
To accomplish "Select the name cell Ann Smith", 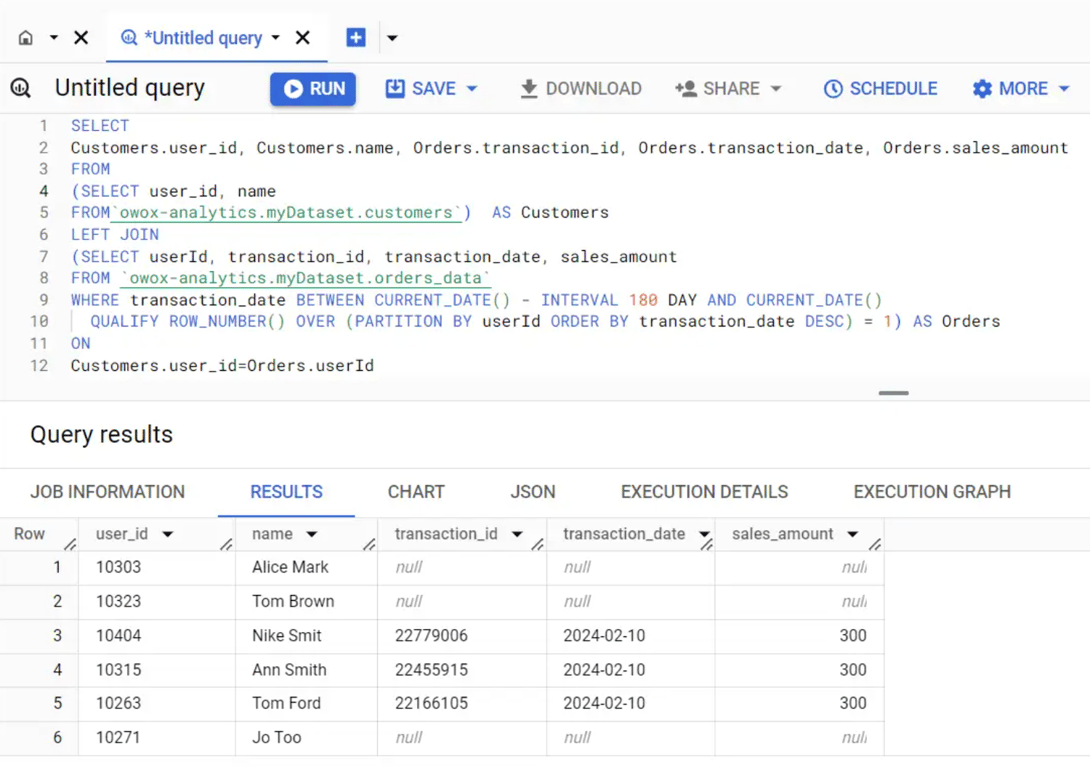I will coord(307,670).
